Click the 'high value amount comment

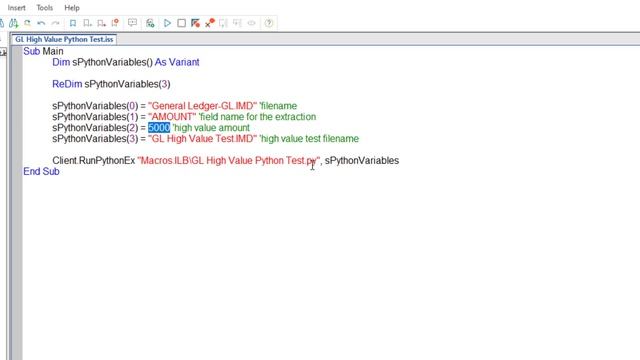[211, 128]
